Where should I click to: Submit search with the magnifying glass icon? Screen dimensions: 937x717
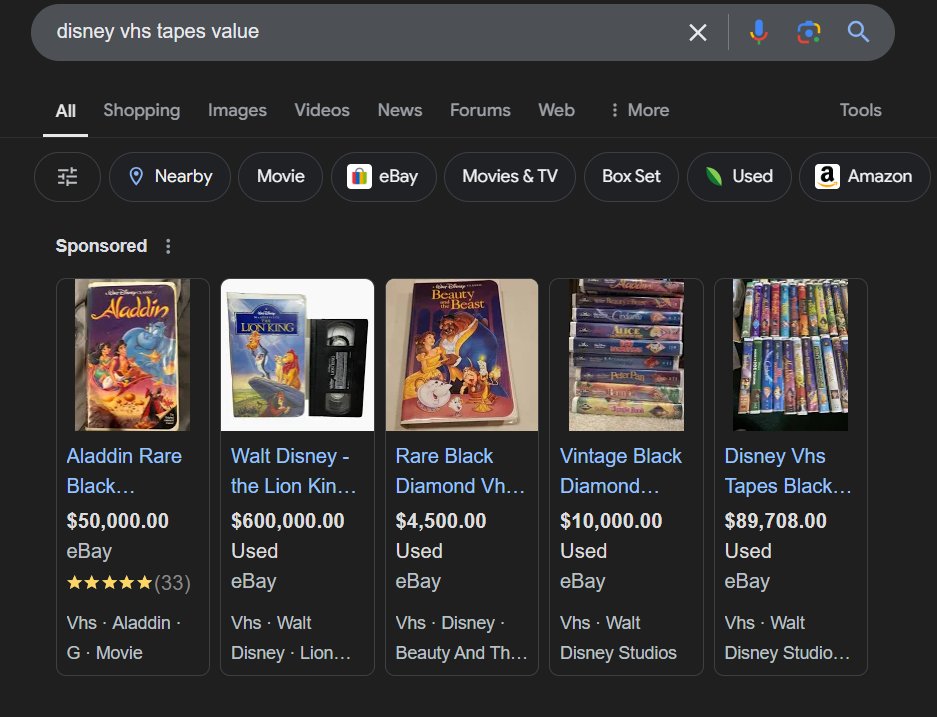(858, 31)
